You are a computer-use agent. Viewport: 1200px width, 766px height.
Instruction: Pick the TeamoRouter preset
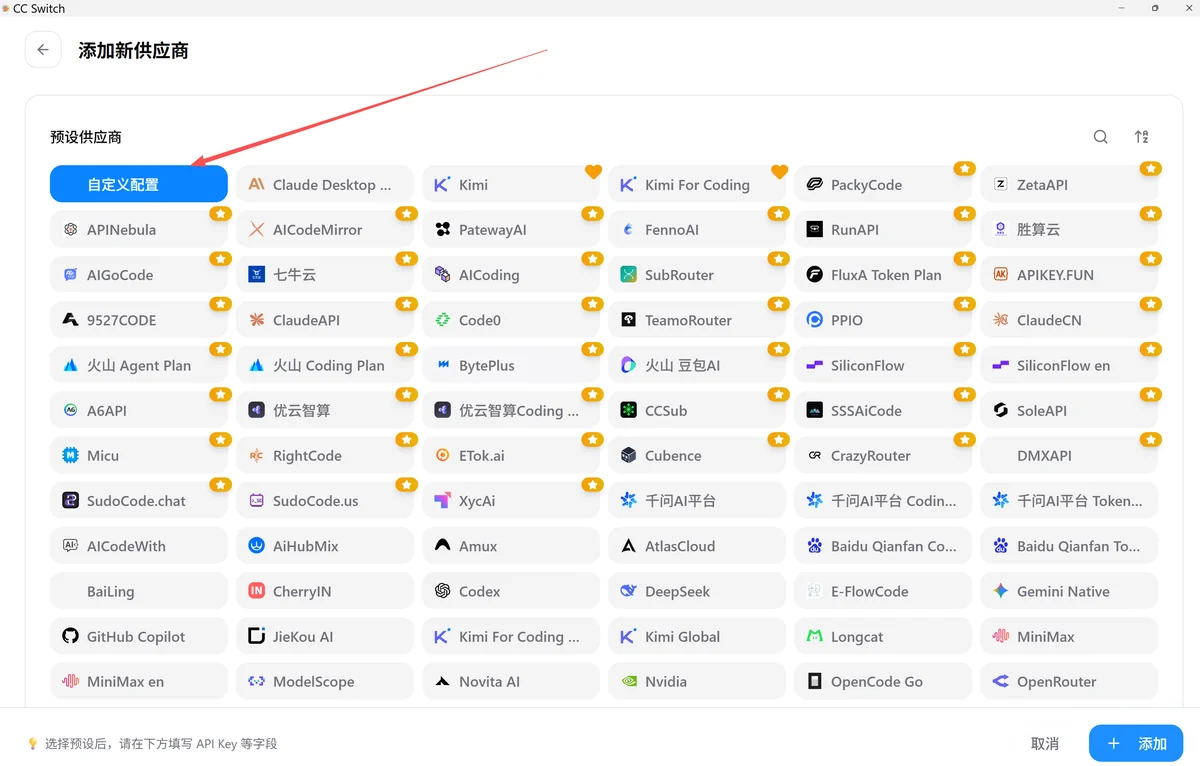pyautogui.click(x=697, y=320)
